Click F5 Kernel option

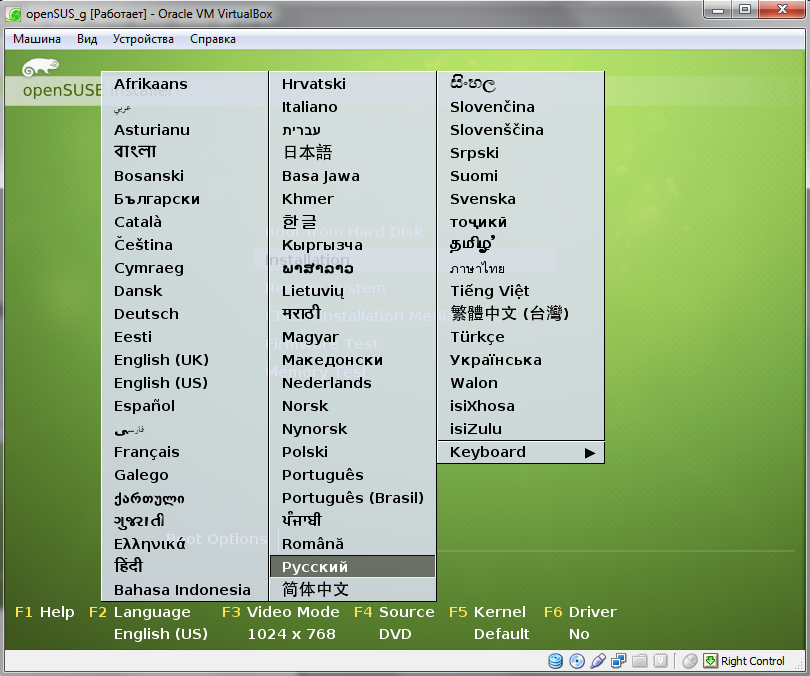point(487,612)
